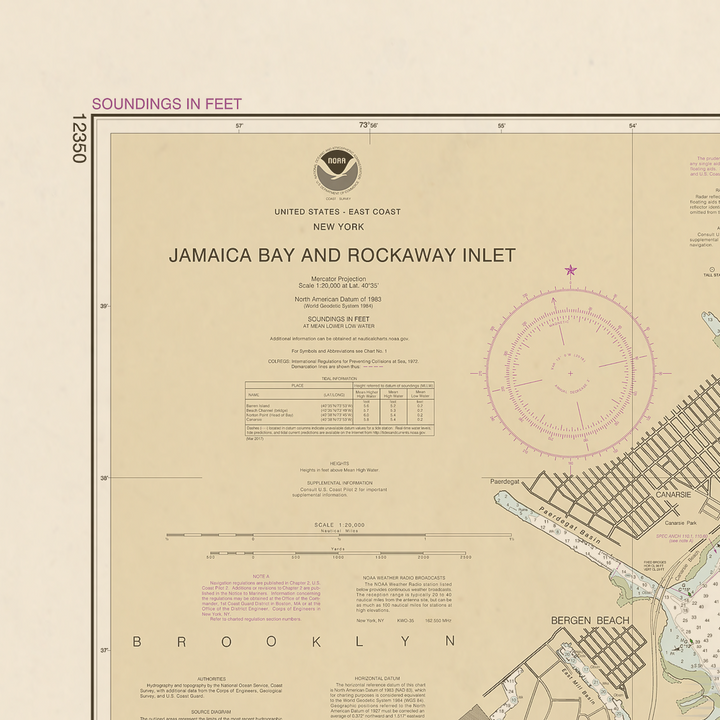Click the center cross of the compass rose
720x720 pixels.
point(570,373)
